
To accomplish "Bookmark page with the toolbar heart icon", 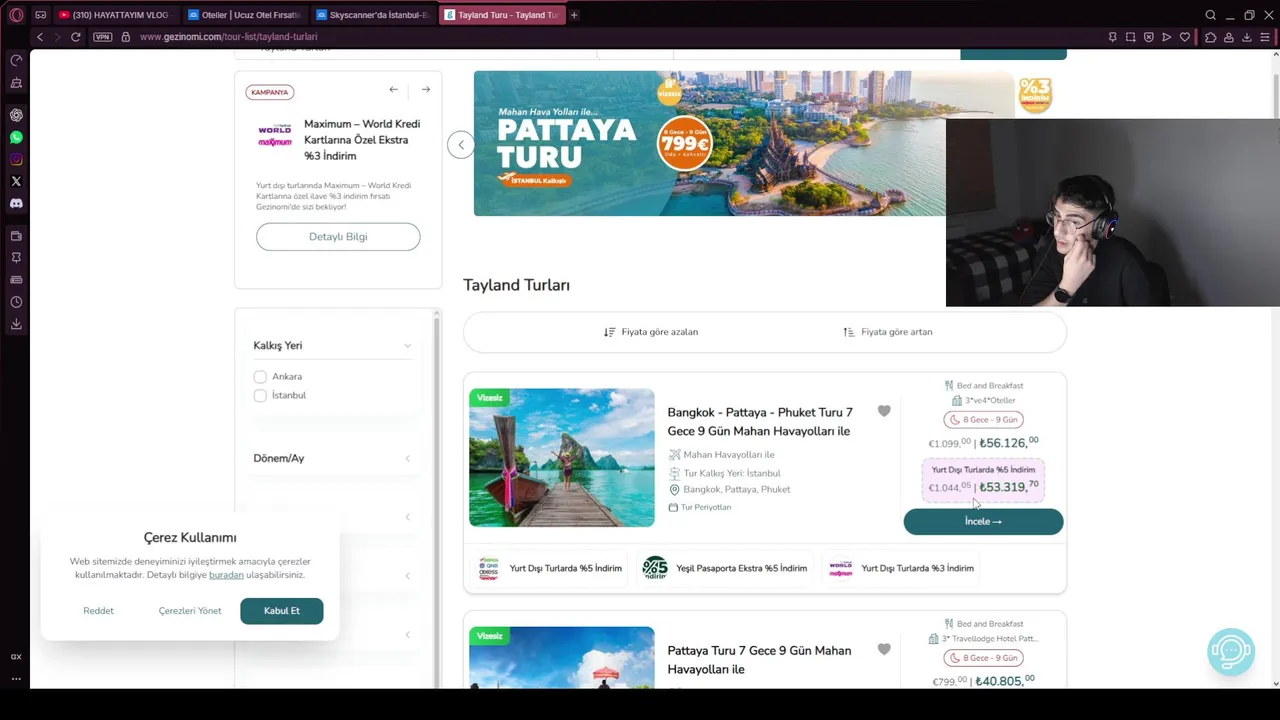I will 1185,37.
